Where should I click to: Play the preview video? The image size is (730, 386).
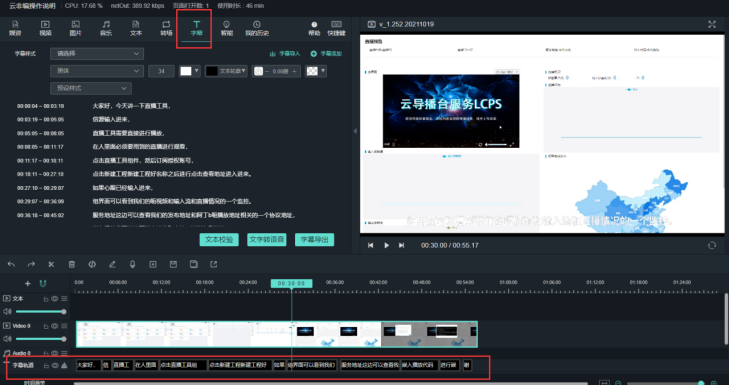point(386,245)
